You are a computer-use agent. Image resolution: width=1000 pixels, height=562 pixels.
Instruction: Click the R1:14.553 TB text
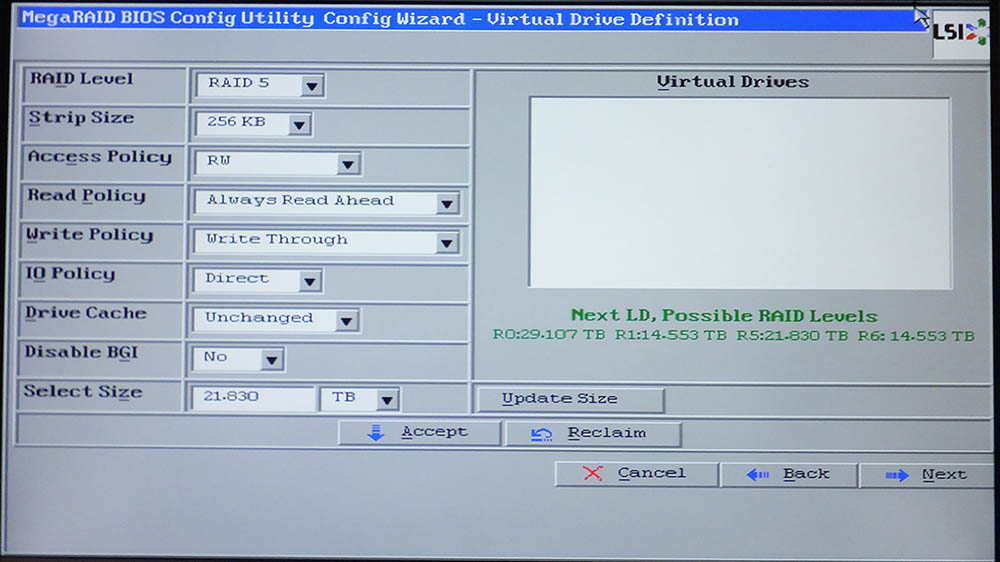point(670,335)
